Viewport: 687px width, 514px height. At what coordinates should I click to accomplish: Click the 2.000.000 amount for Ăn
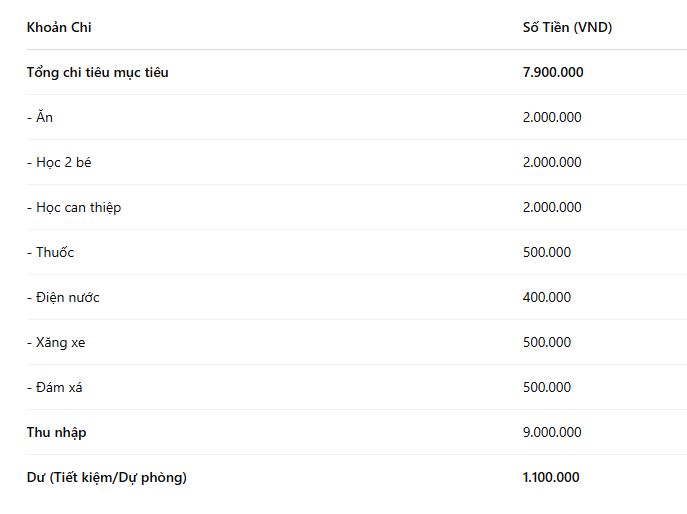552,117
